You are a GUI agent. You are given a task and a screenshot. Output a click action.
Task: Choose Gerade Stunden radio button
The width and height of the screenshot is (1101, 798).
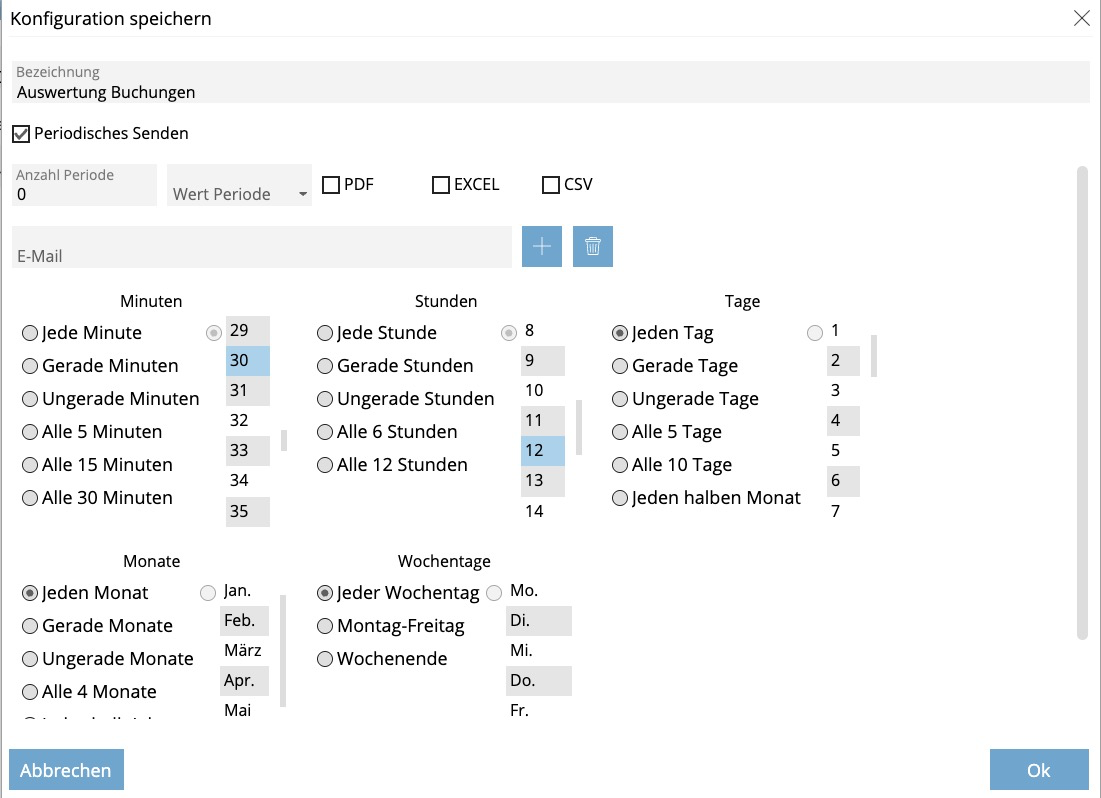325,366
